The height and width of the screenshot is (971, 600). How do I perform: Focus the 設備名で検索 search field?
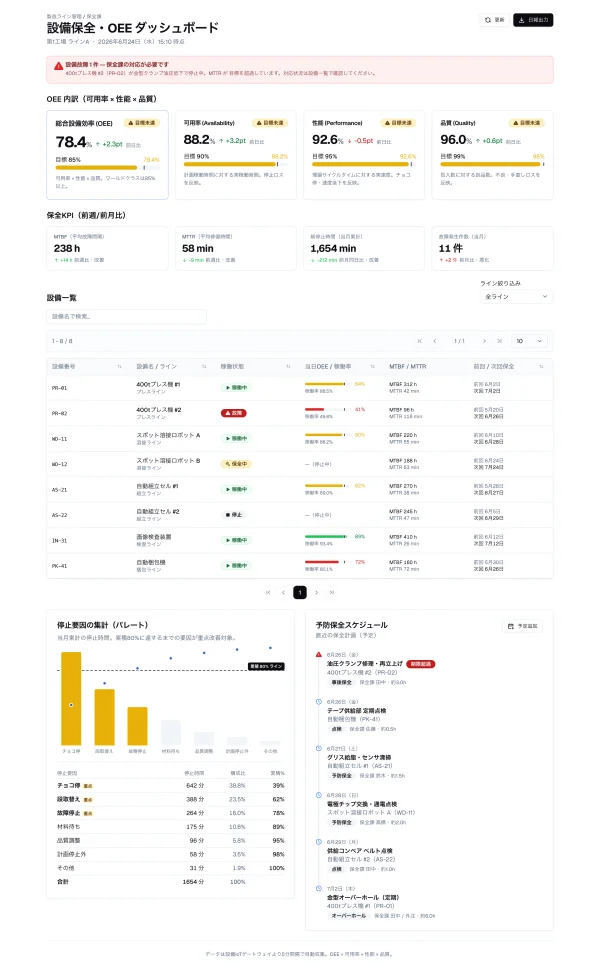[x=126, y=316]
